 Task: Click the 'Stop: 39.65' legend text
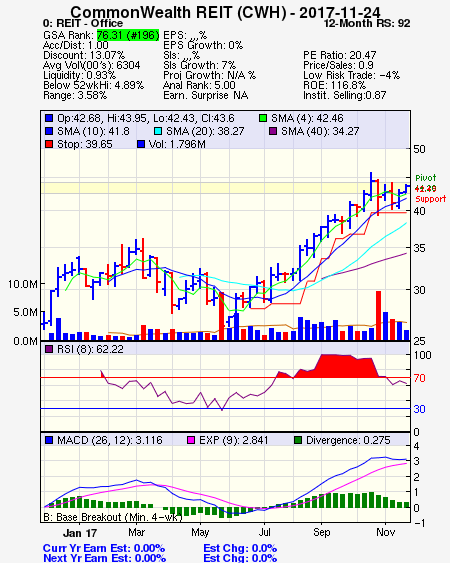coord(85,144)
